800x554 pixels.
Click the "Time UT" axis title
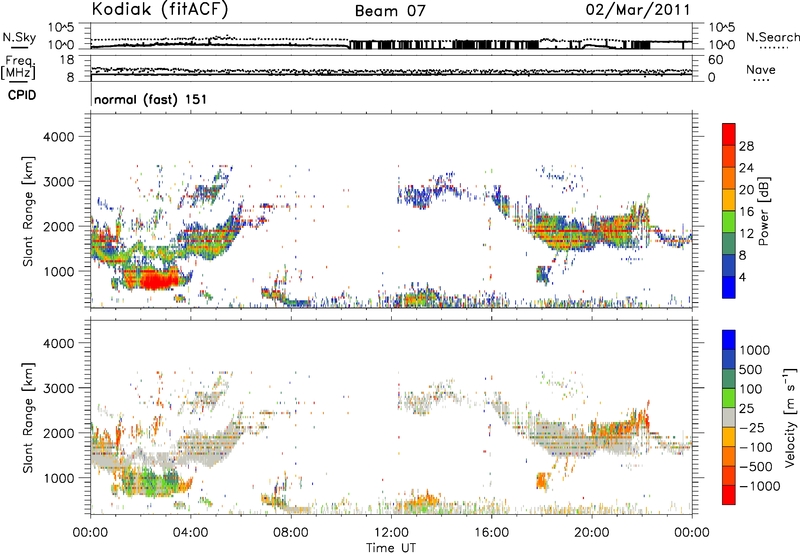391,548
